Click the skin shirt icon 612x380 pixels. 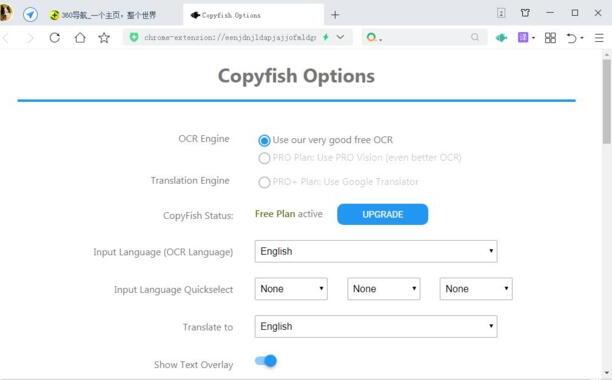[x=525, y=13]
